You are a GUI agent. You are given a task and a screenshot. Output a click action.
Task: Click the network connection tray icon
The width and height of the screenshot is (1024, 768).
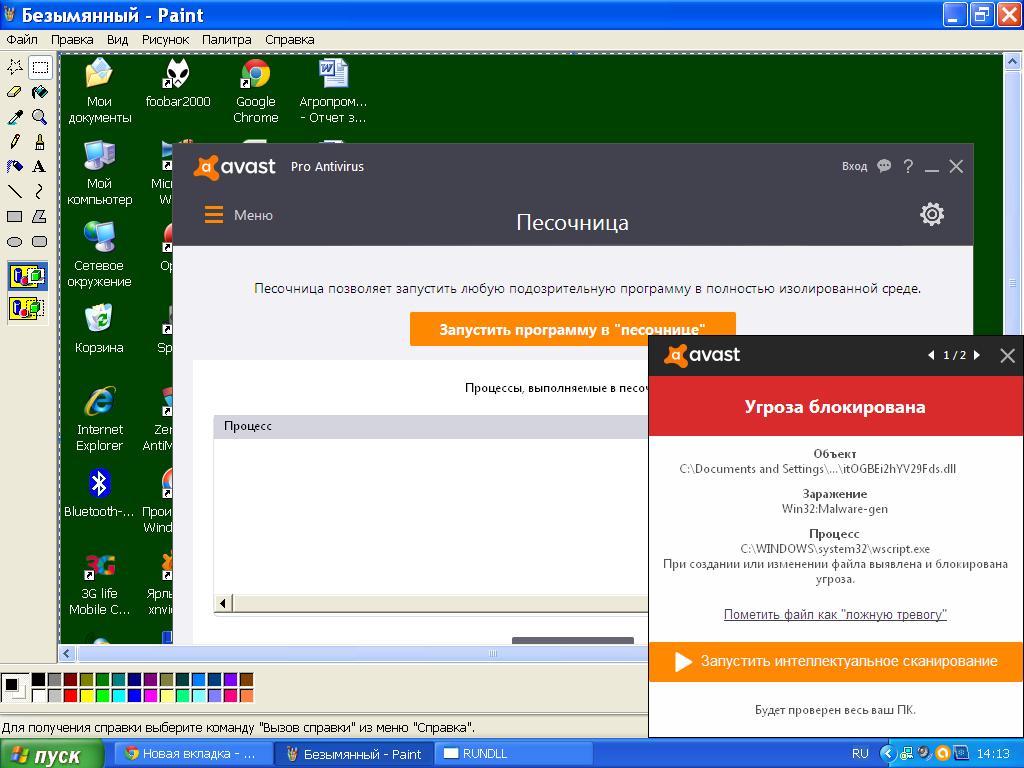906,754
